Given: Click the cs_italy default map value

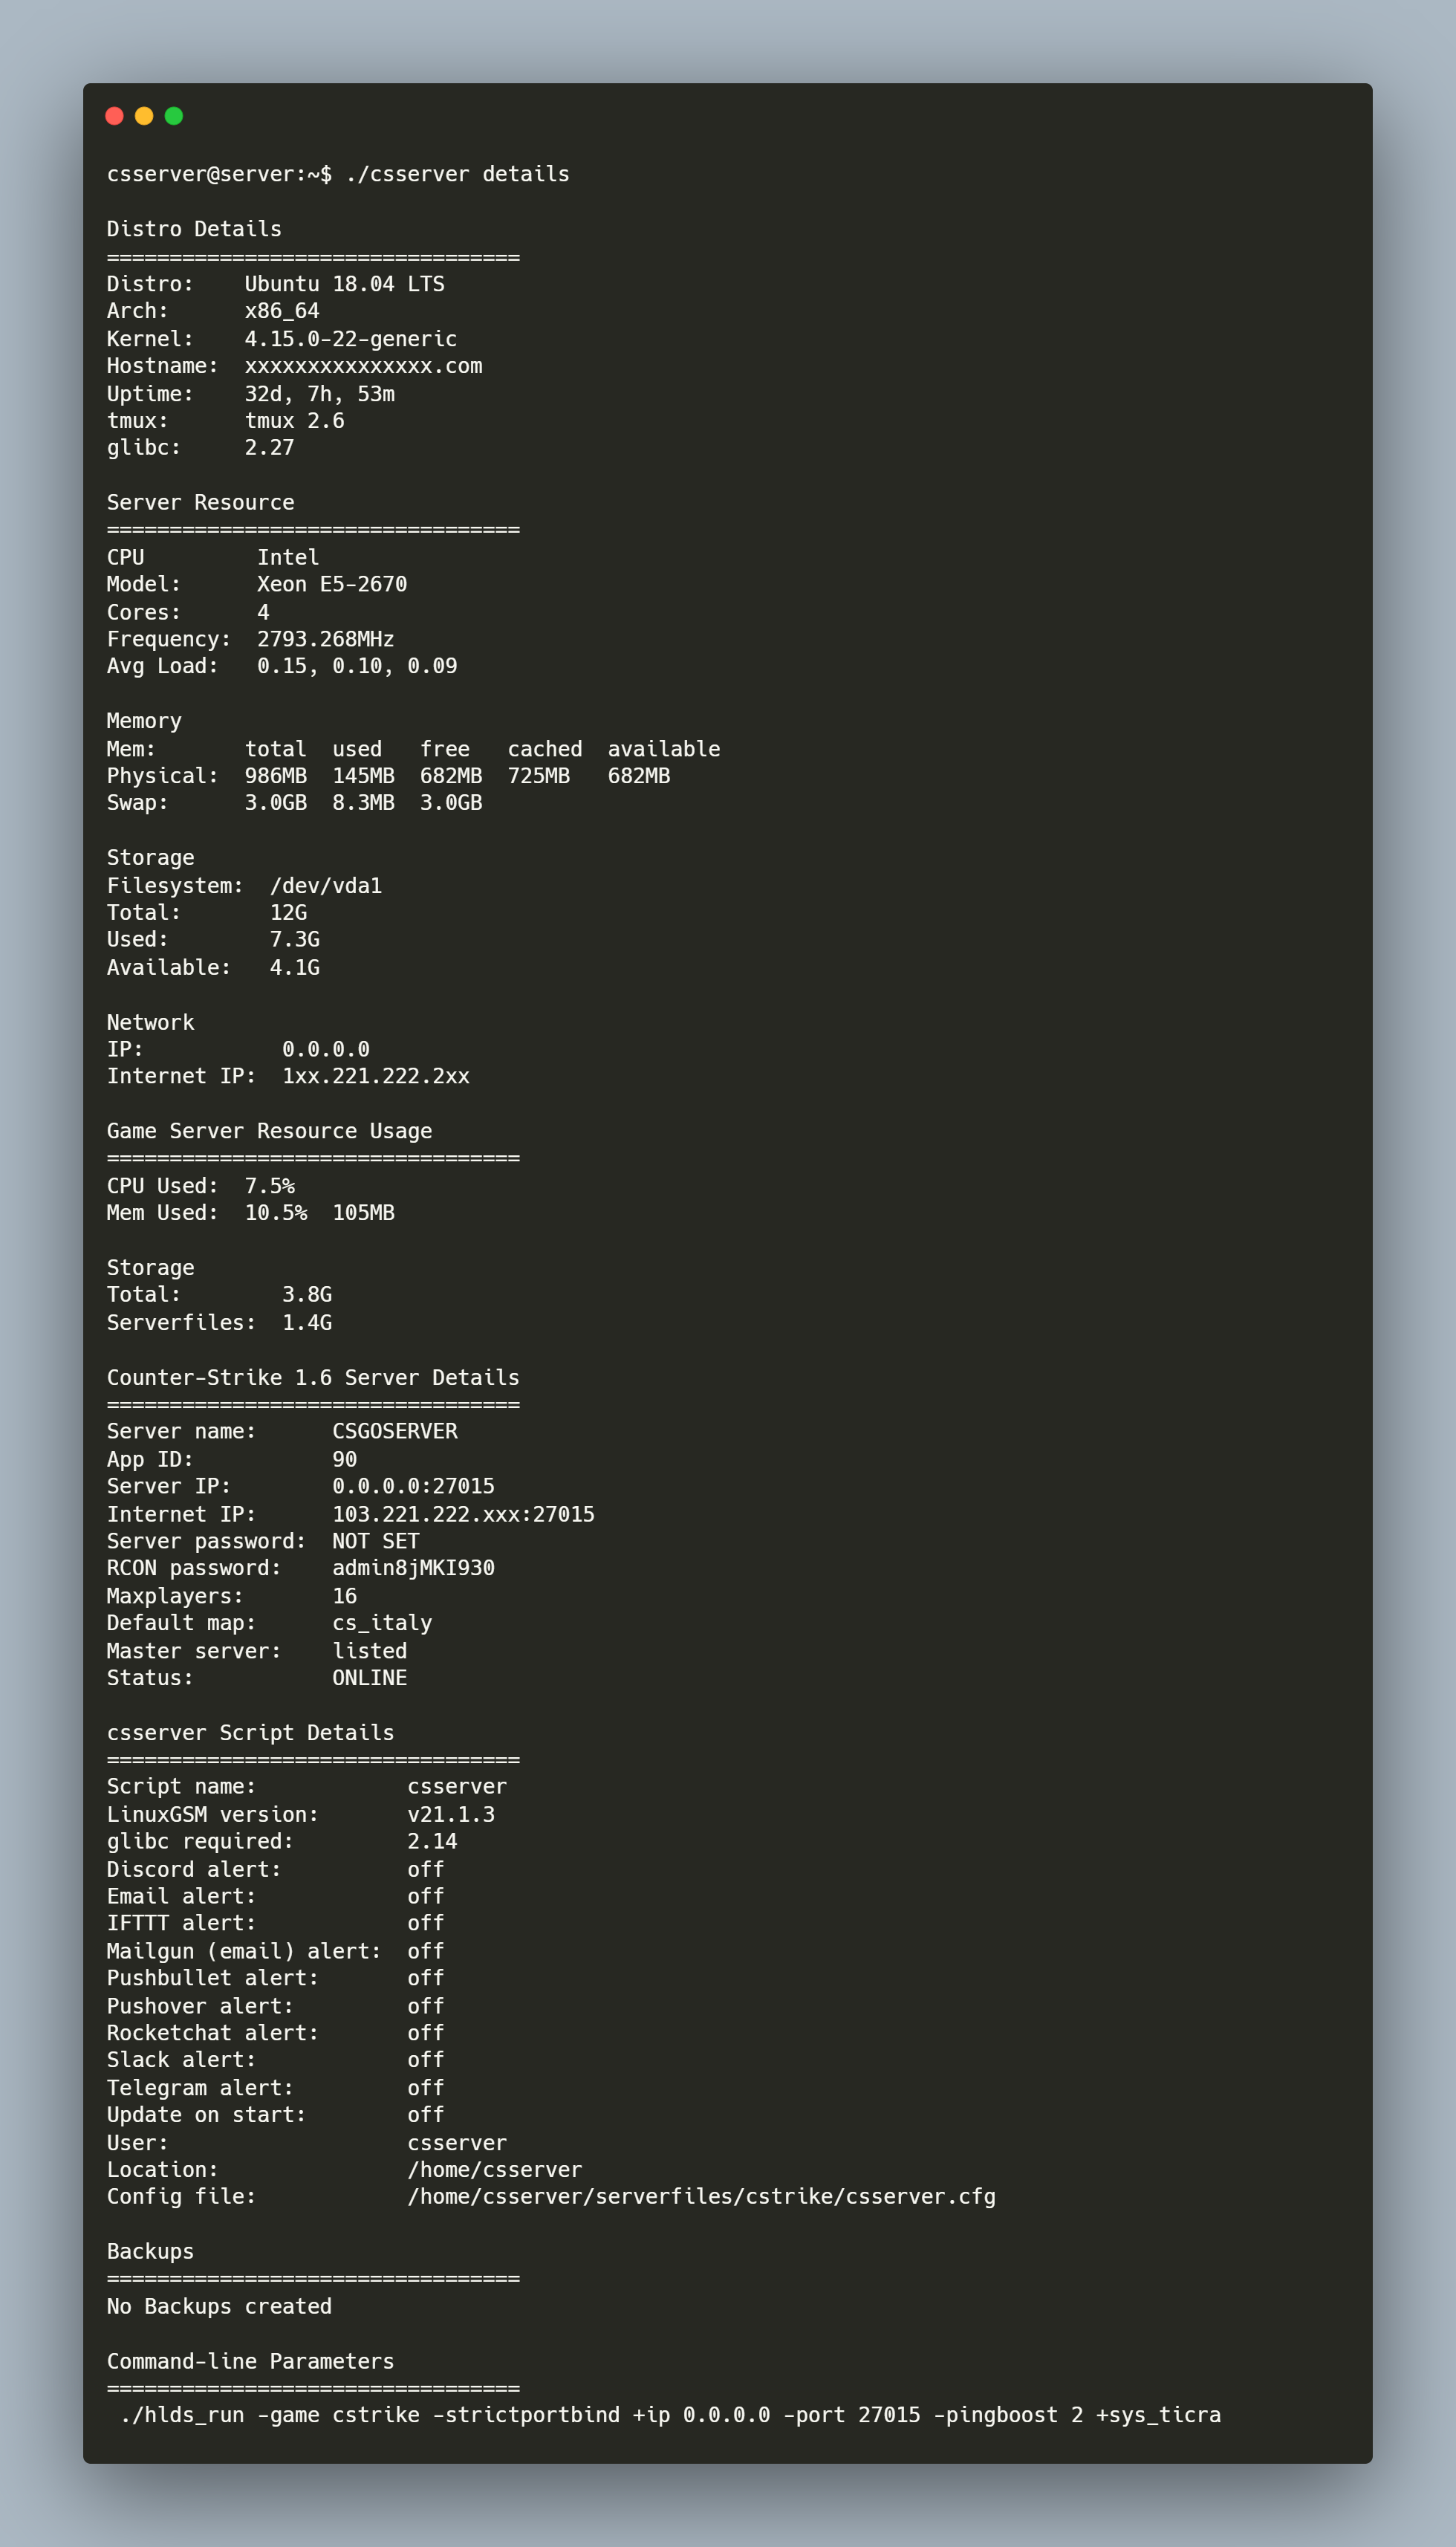Looking at the screenshot, I should [382, 1623].
